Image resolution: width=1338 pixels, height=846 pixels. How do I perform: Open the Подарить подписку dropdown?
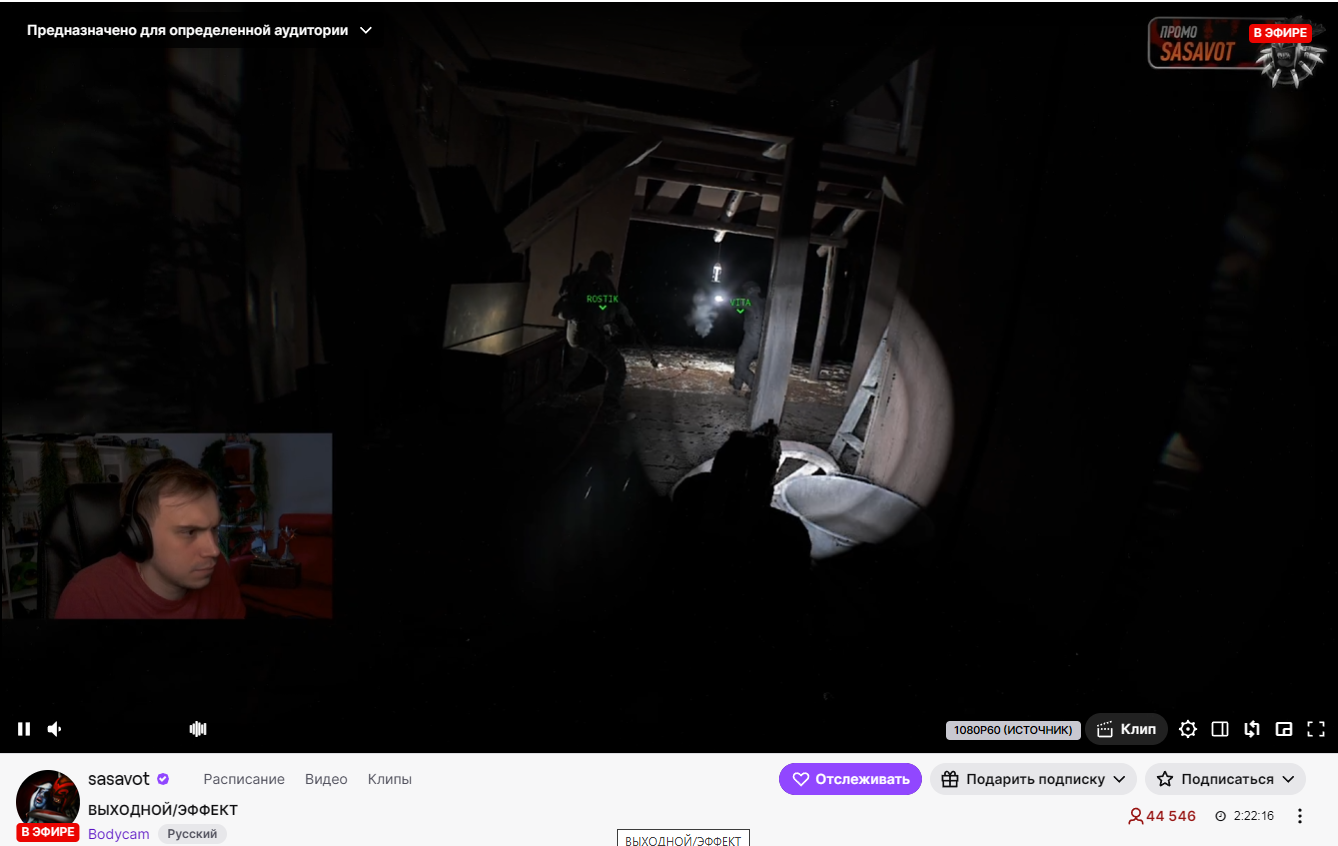click(x=1033, y=779)
